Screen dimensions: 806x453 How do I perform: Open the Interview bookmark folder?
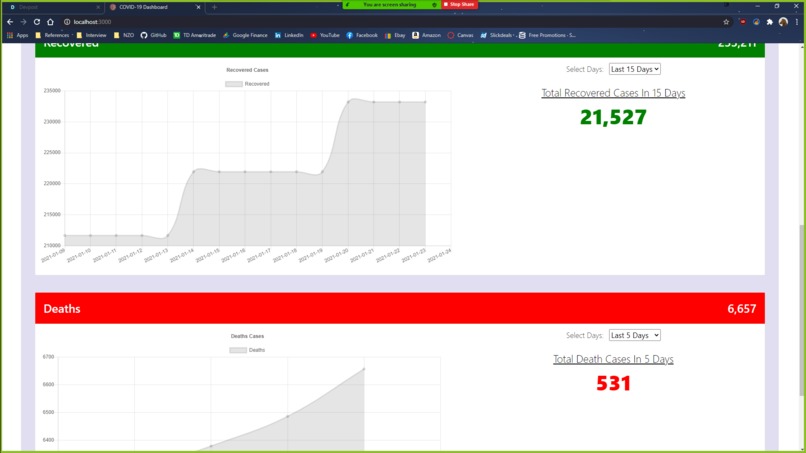click(91, 35)
